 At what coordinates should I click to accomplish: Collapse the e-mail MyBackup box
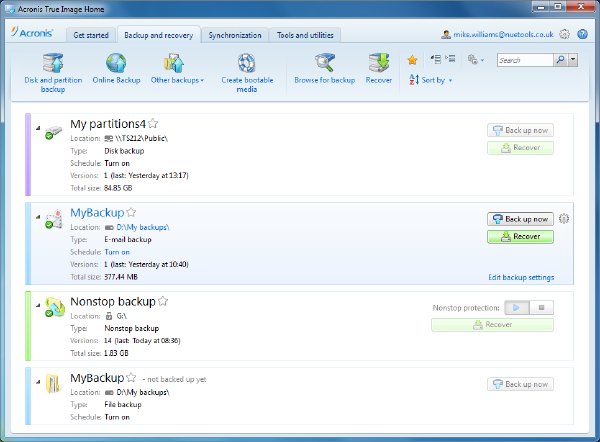pos(38,217)
